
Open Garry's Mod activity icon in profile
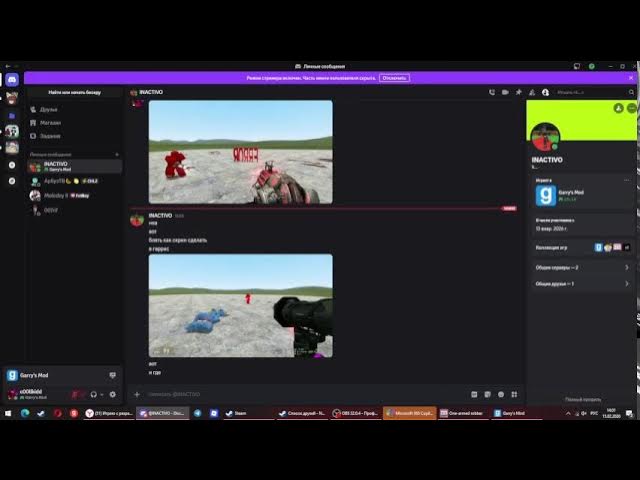[x=546, y=196]
